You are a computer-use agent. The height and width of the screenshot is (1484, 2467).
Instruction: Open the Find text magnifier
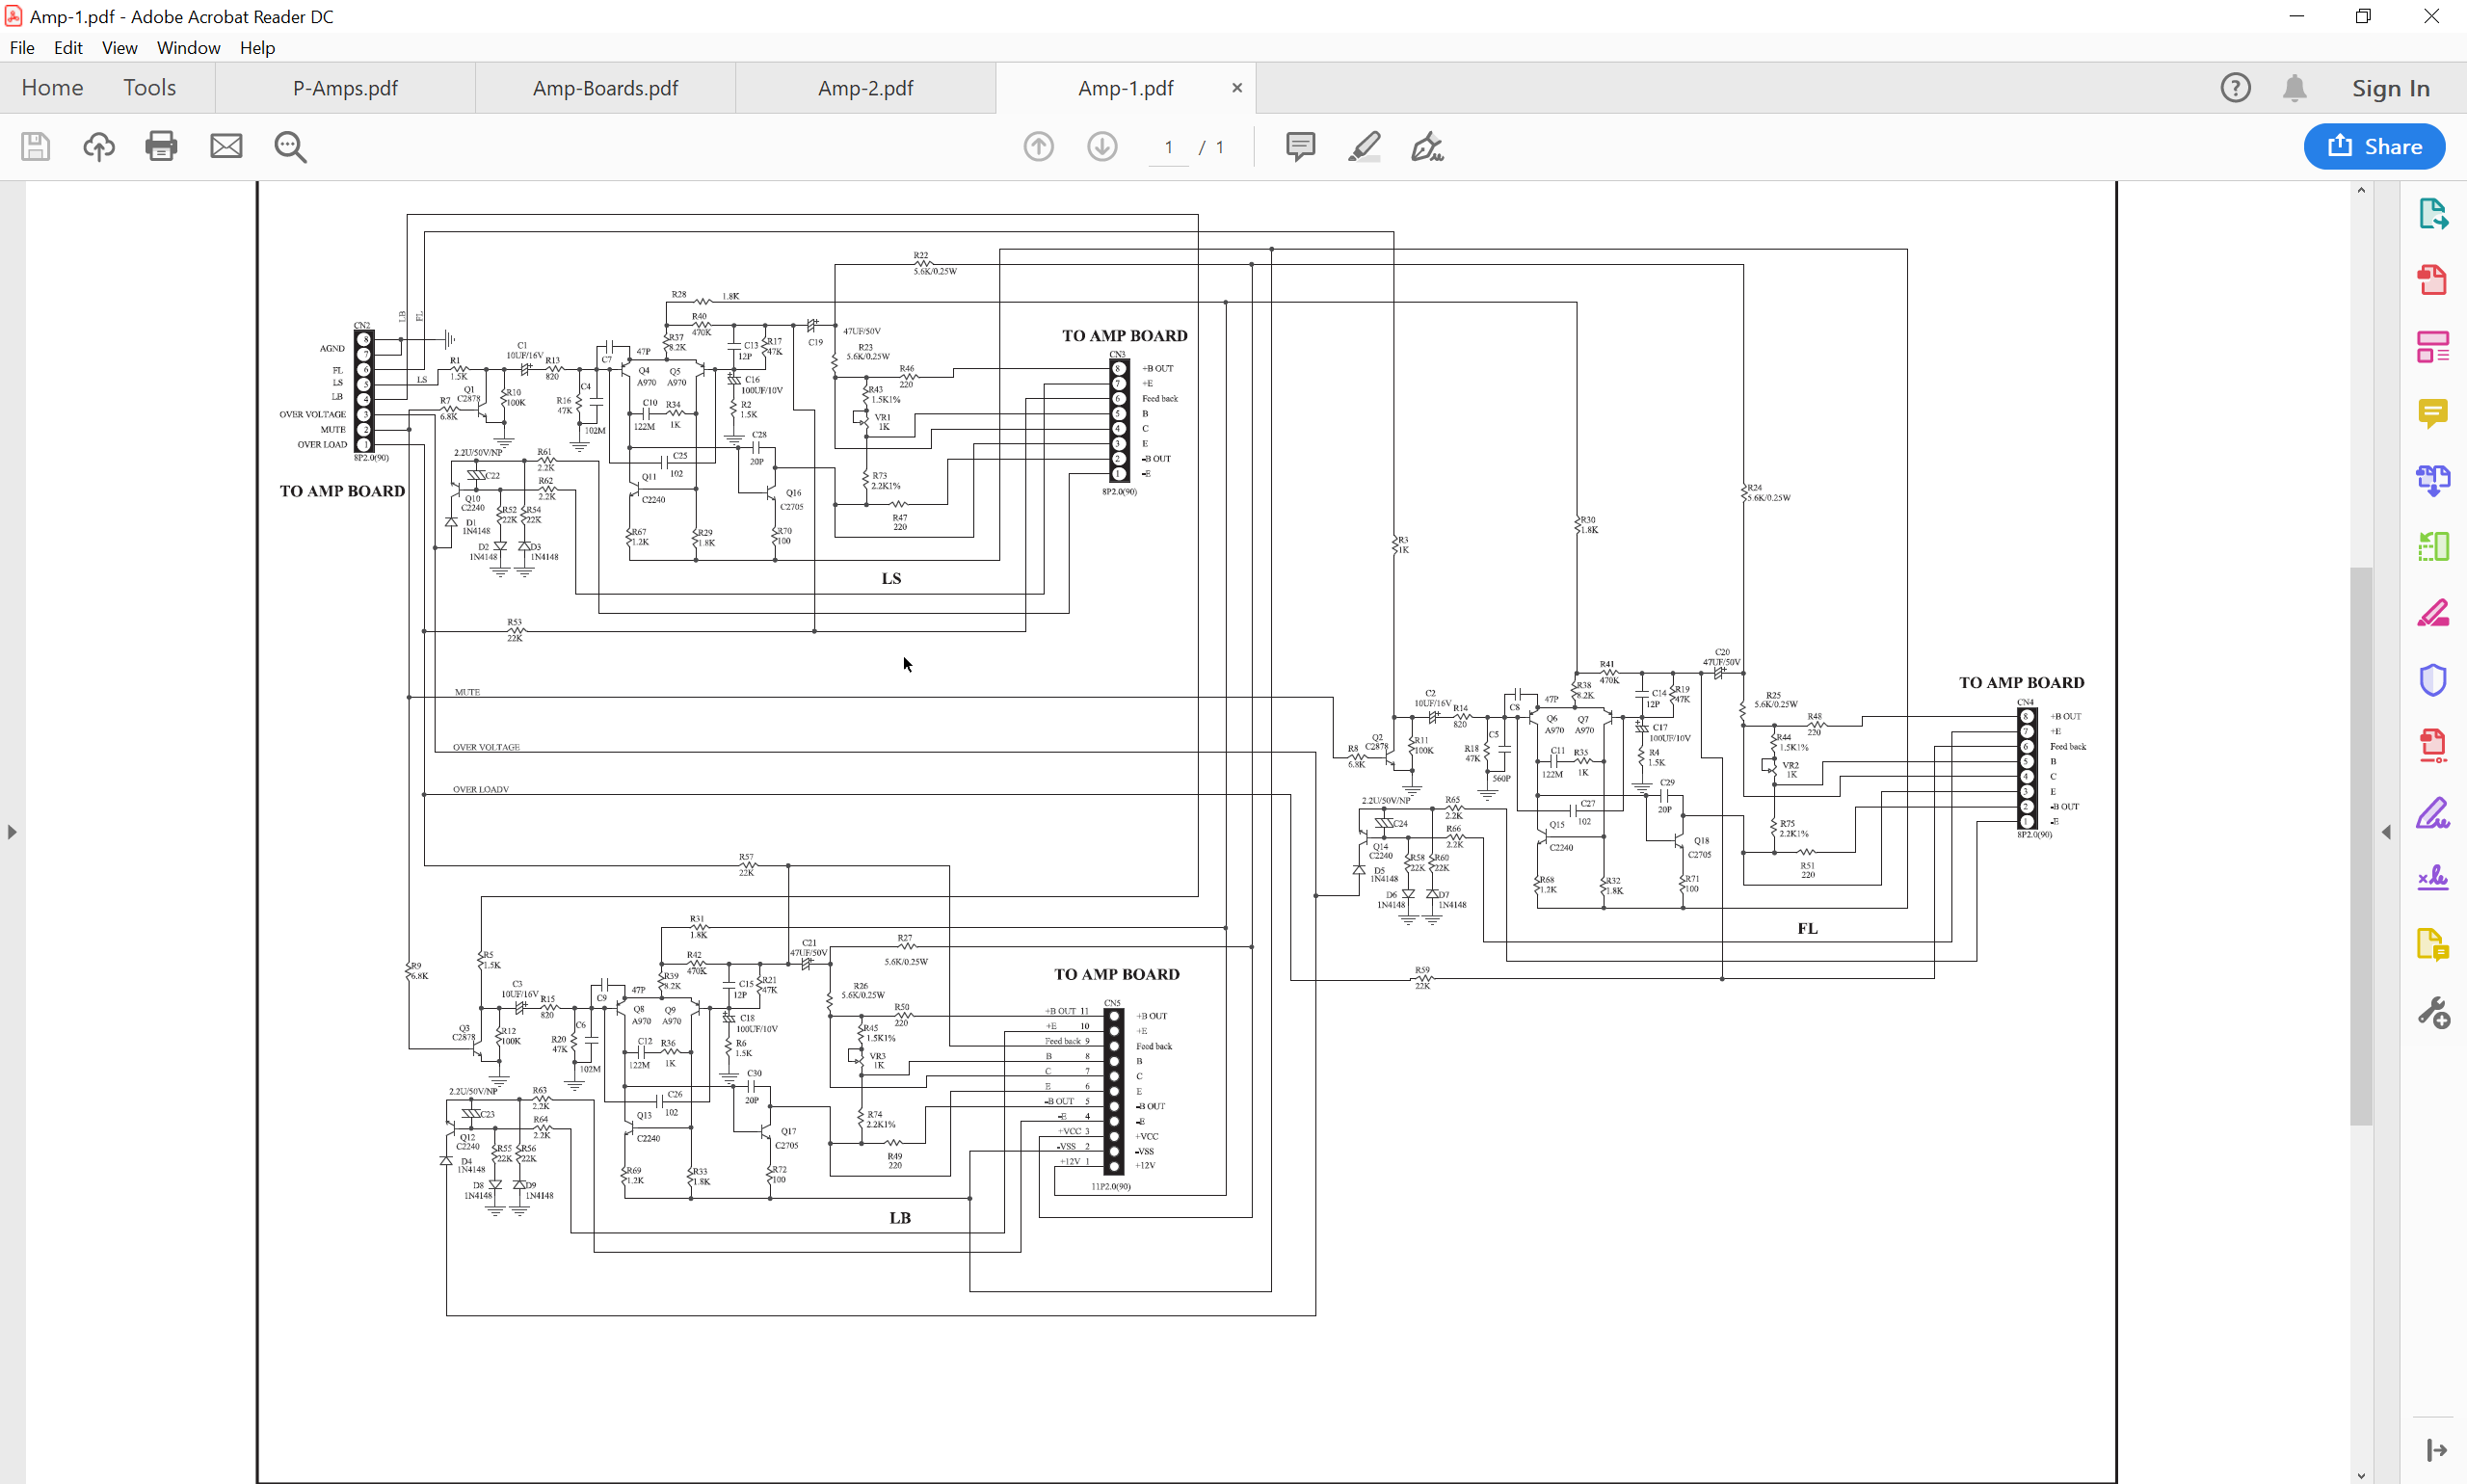[290, 147]
